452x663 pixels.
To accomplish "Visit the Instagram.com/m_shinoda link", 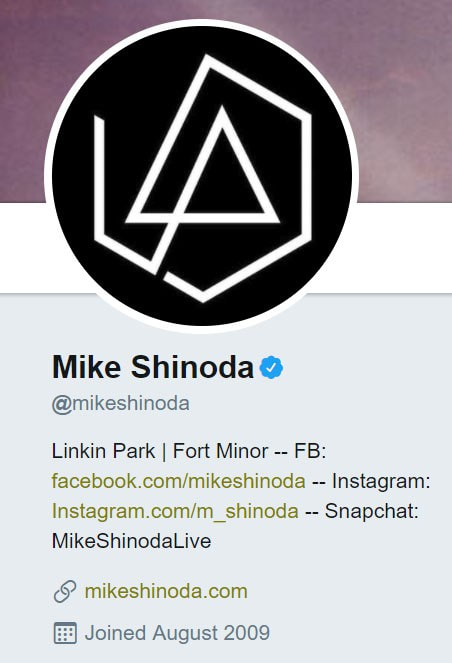I will click(175, 511).
